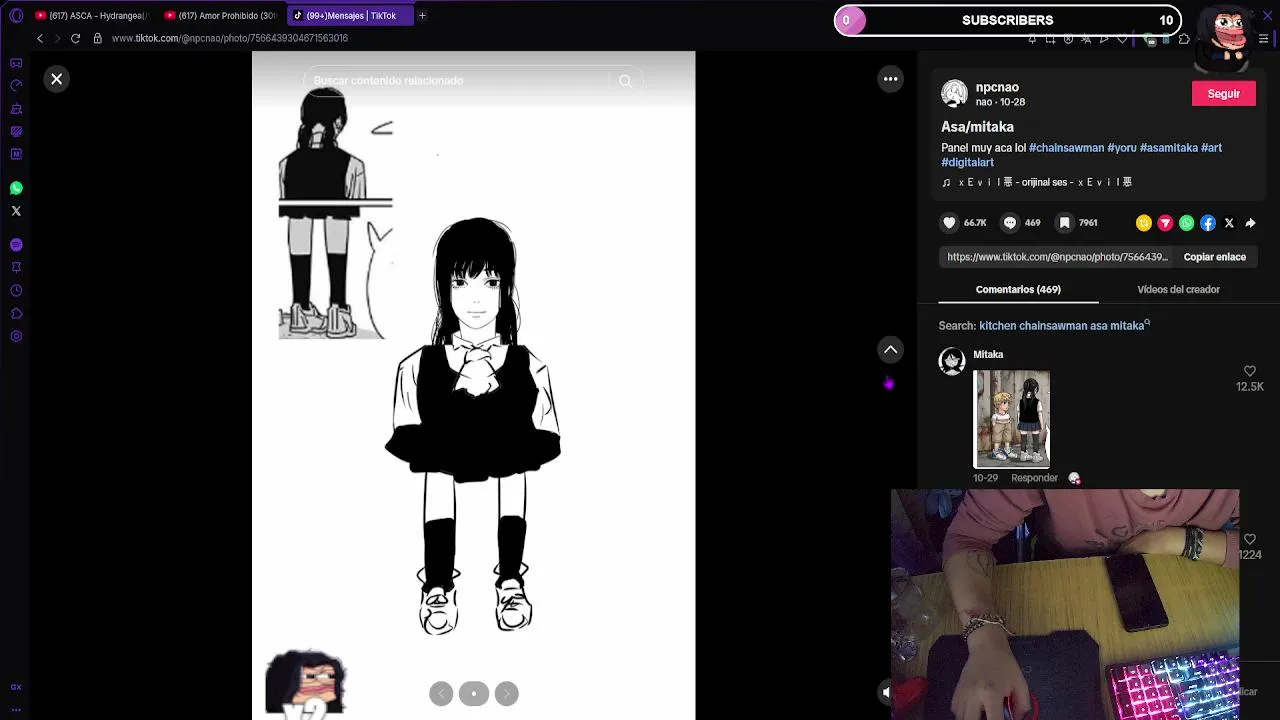
Task: Follow npcnao with Seguir button
Action: (x=1223, y=94)
